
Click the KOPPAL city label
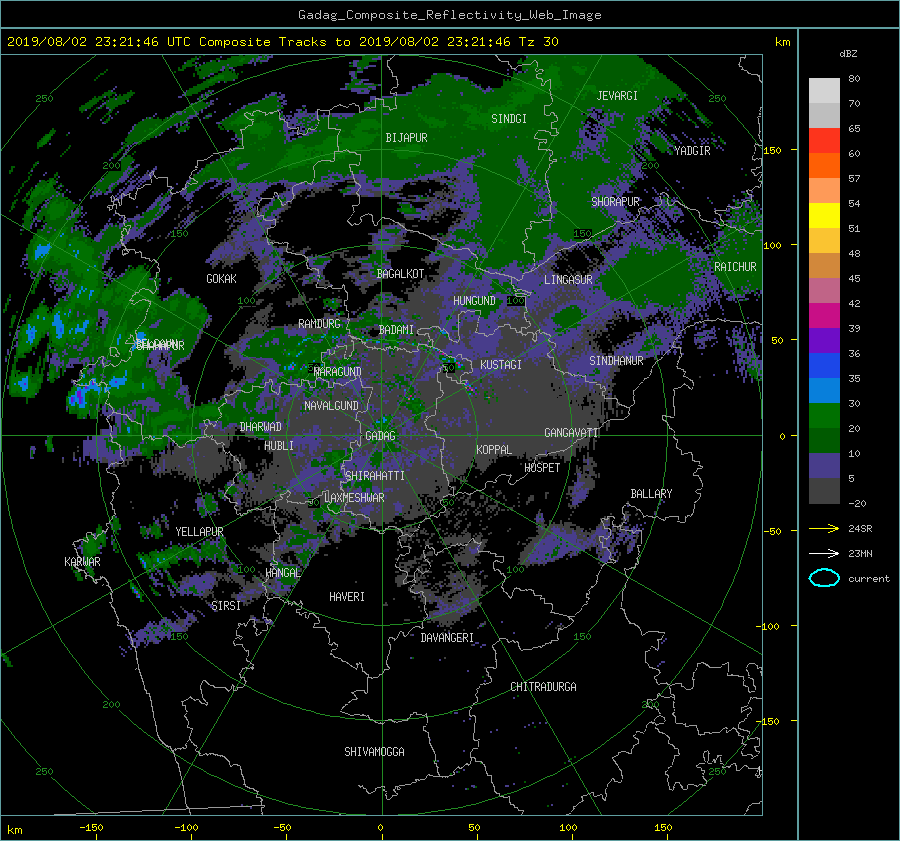pyautogui.click(x=494, y=450)
